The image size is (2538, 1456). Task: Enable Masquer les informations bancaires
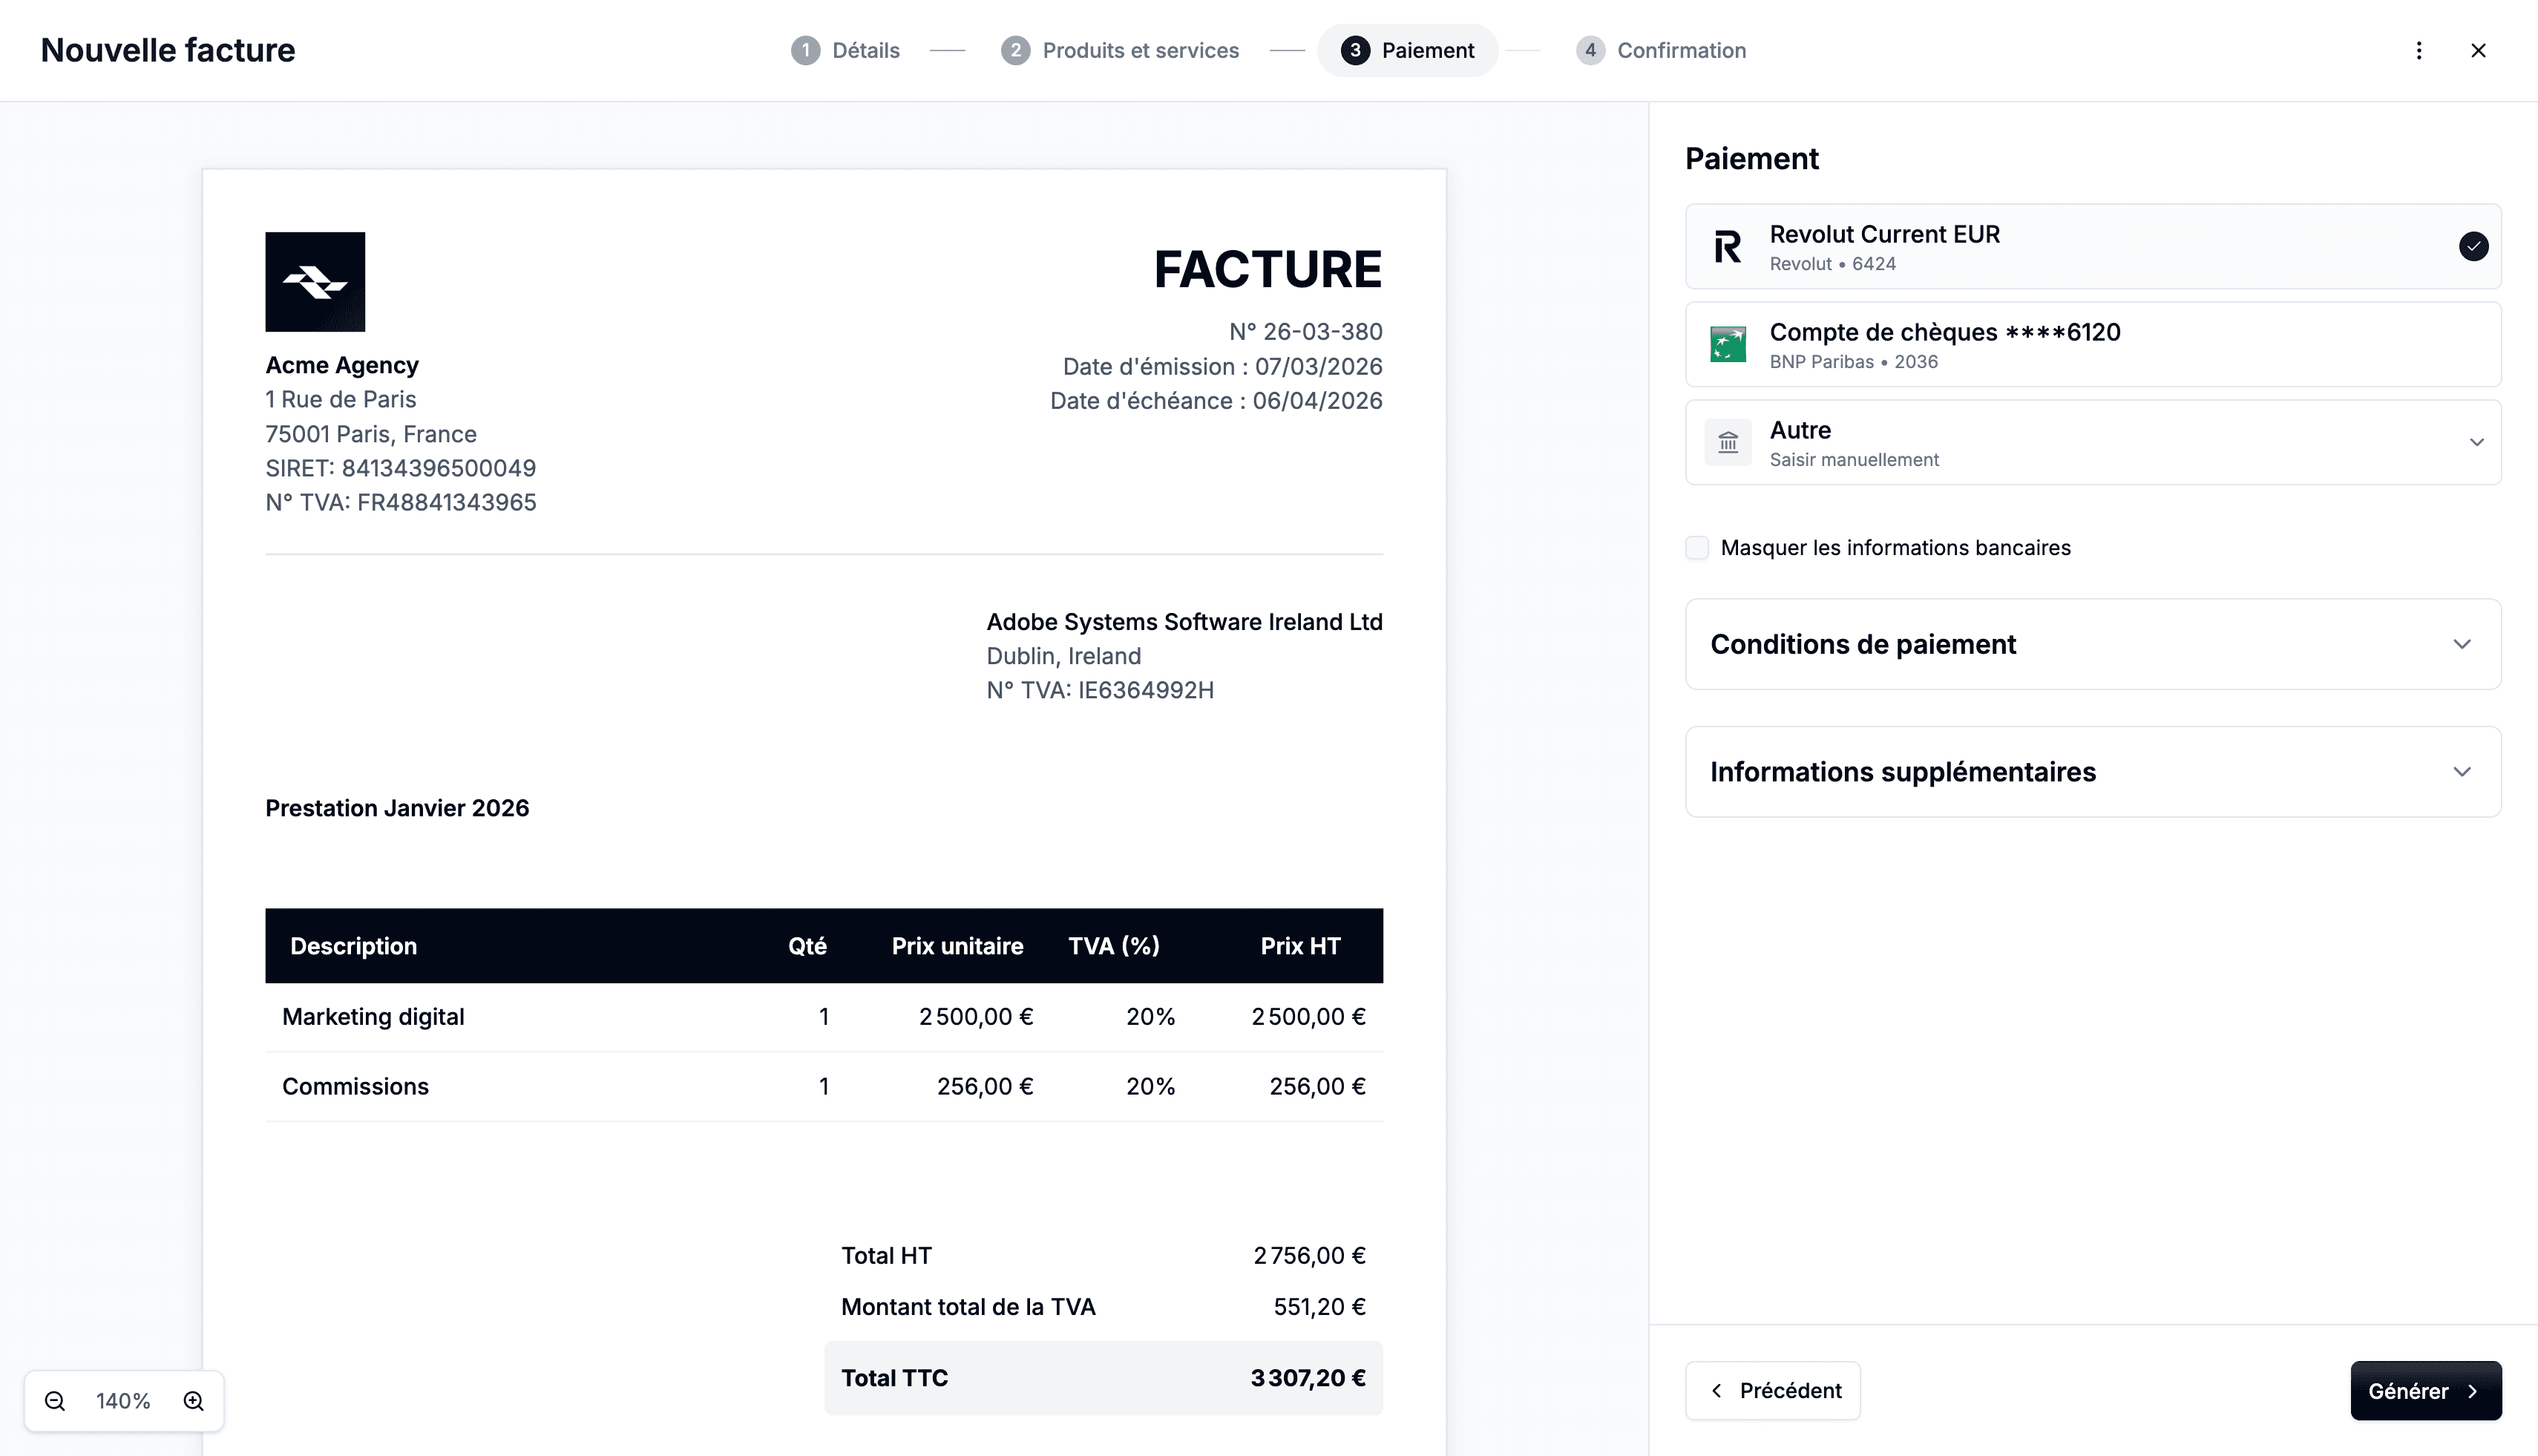click(x=1697, y=547)
